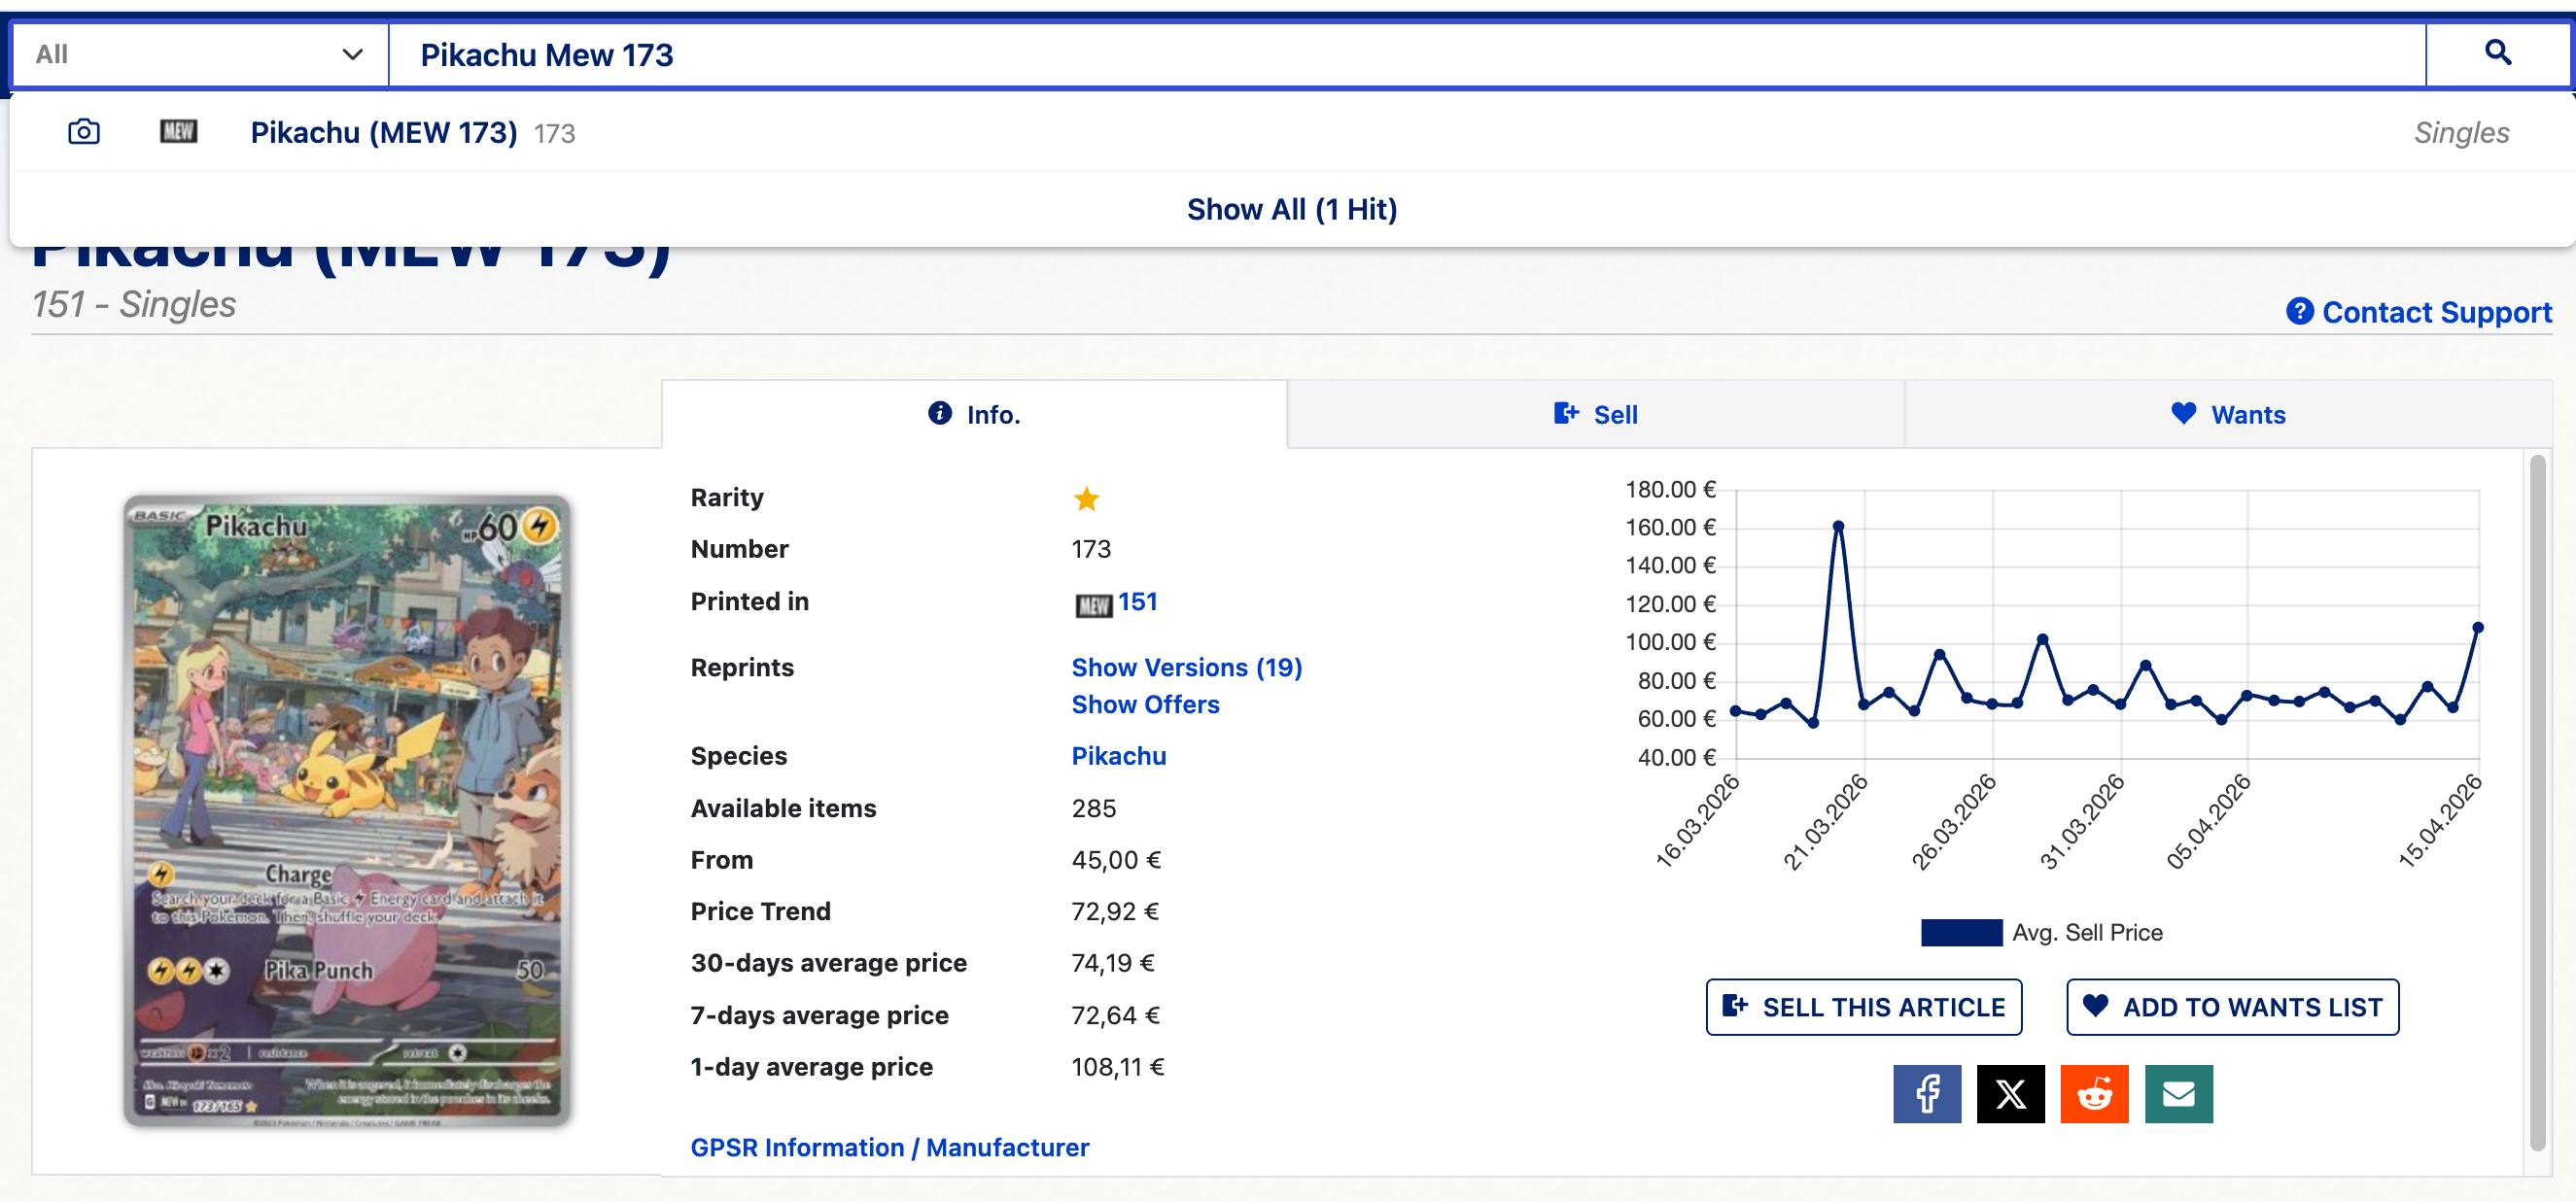Viewport: 2576px width, 1201px height.
Task: Click the Add to Wants List button
Action: point(2232,1007)
